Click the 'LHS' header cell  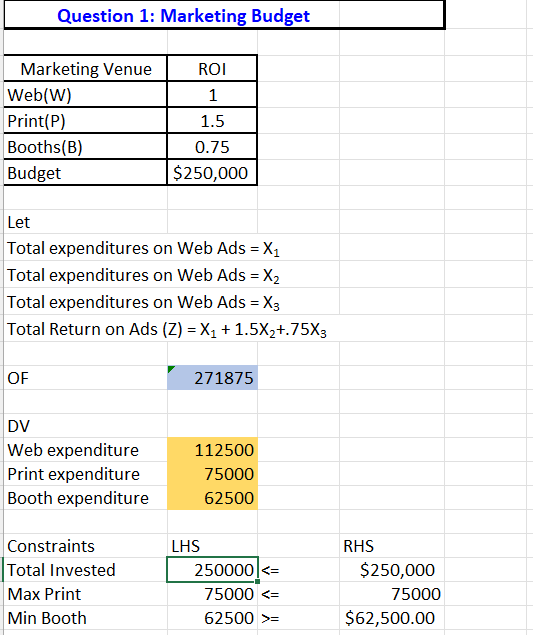[x=212, y=546]
